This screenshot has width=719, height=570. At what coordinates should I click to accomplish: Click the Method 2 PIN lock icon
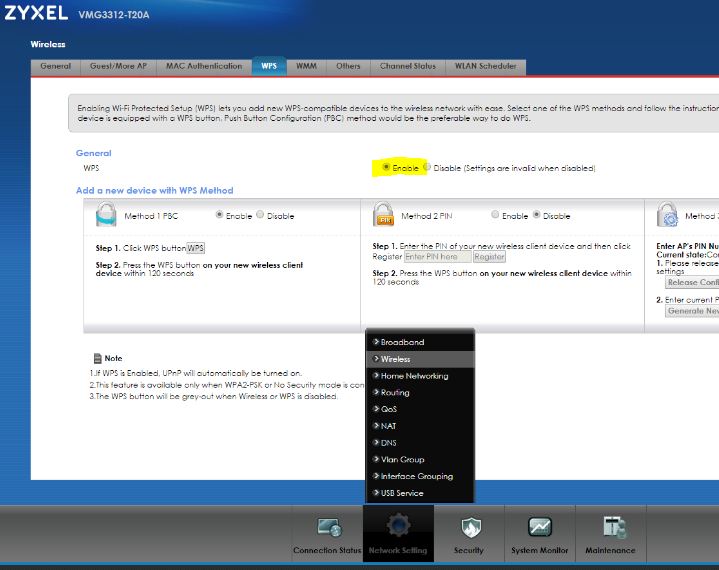[x=383, y=215]
